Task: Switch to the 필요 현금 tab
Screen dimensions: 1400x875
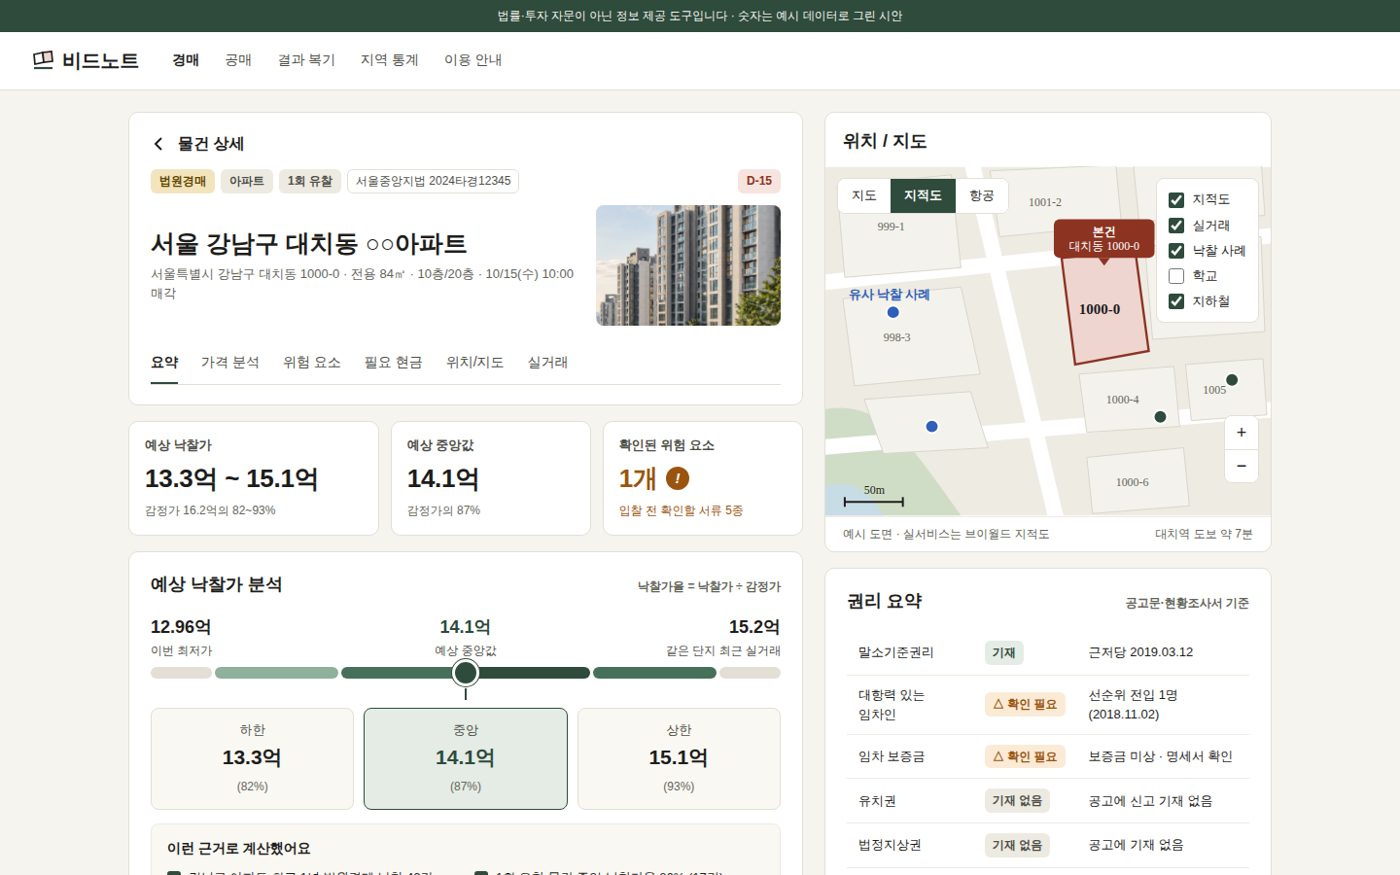Action: [x=393, y=363]
